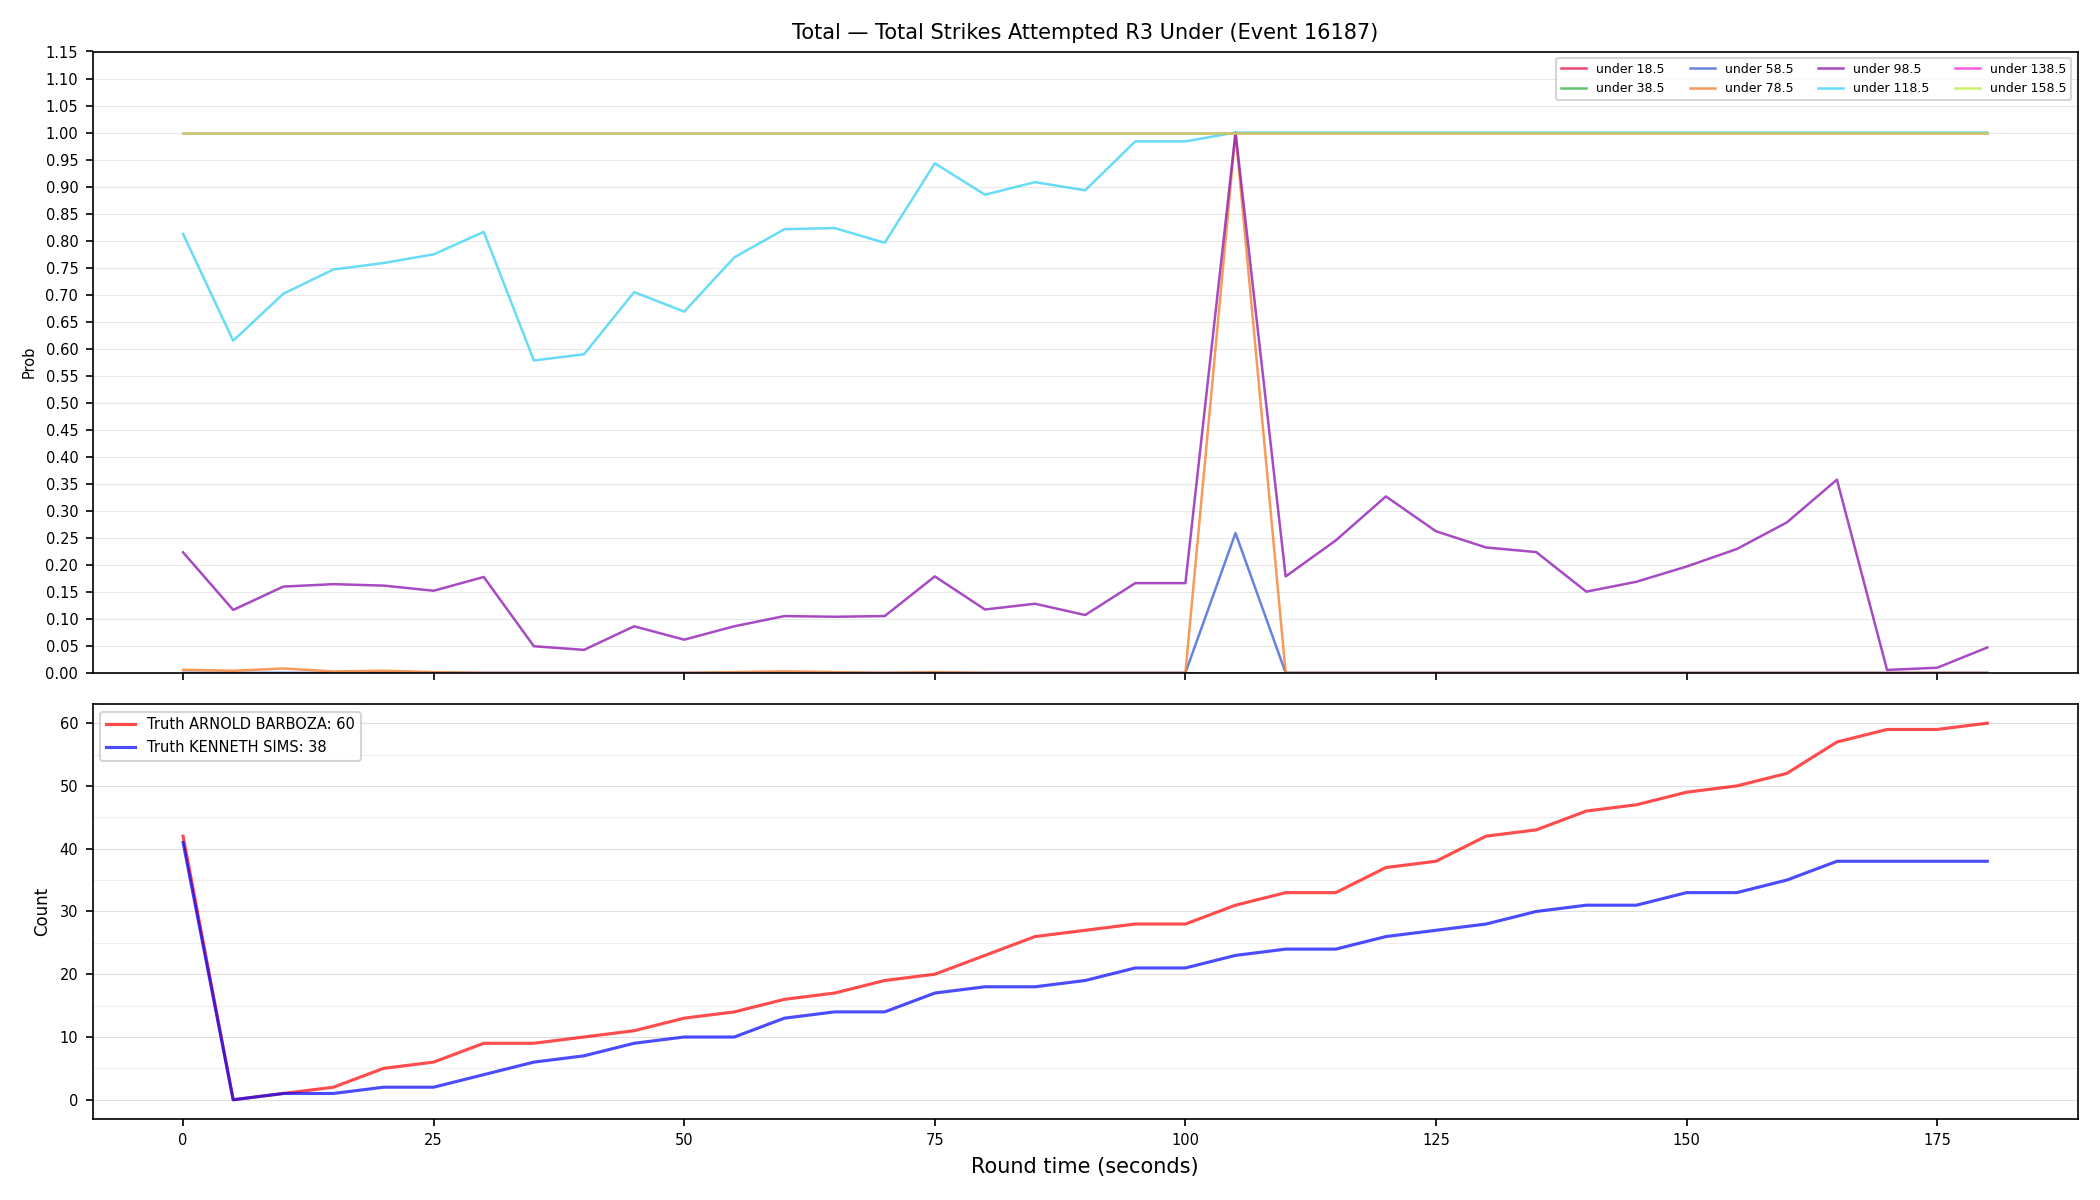Click the 0.00 tick on Prob axis
Screen dimensions: 2100x1200
(62, 673)
